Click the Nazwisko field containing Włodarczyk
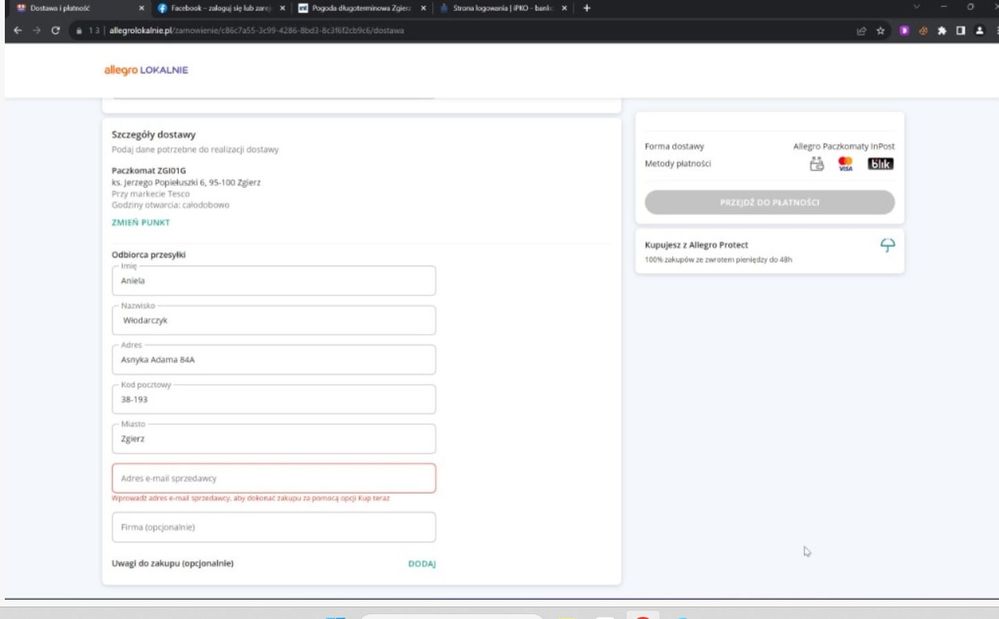This screenshot has width=999, height=619. point(274,320)
